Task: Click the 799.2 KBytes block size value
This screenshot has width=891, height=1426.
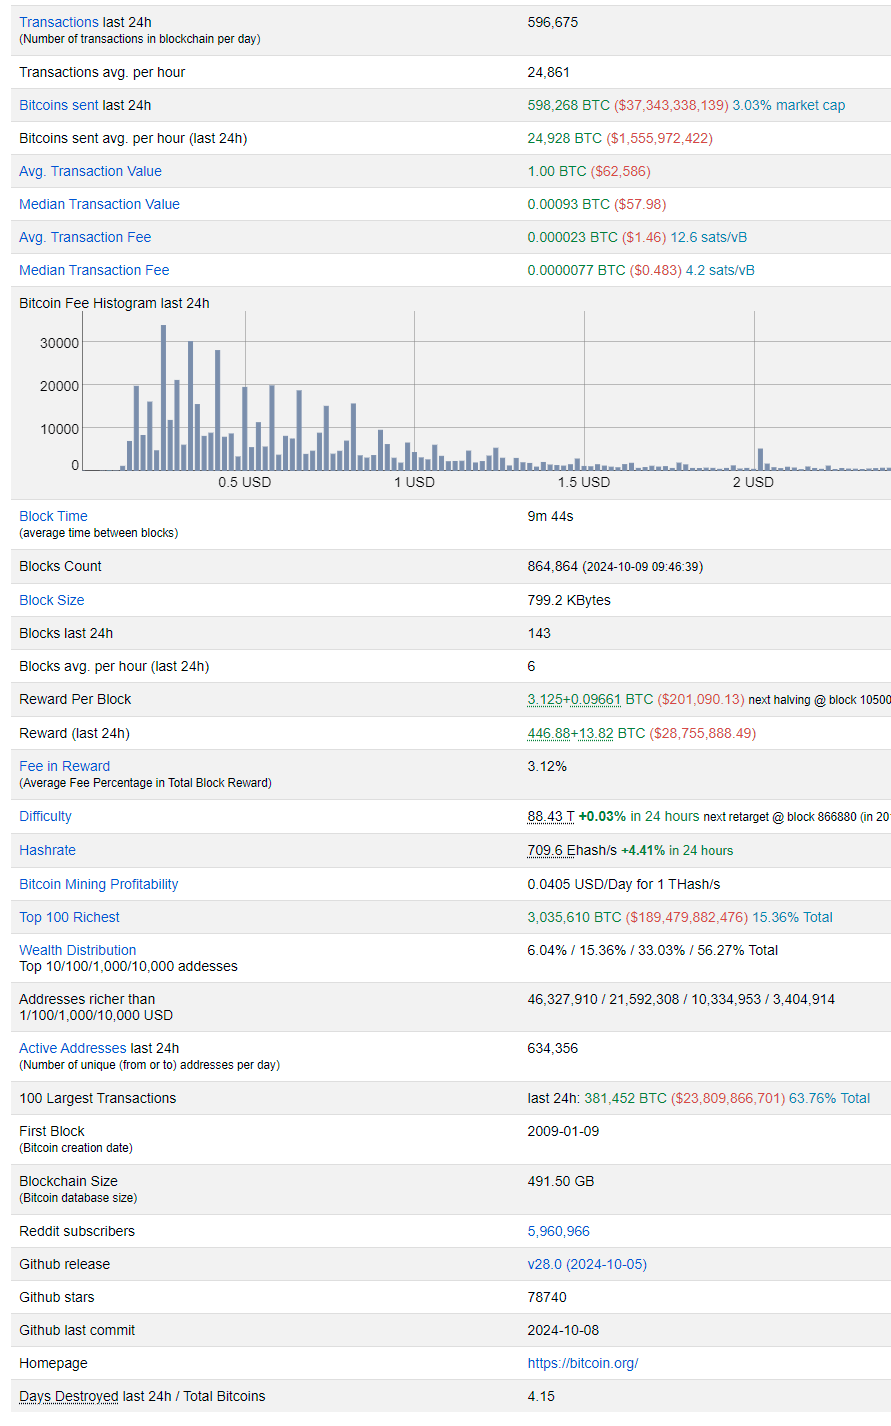Action: (569, 600)
